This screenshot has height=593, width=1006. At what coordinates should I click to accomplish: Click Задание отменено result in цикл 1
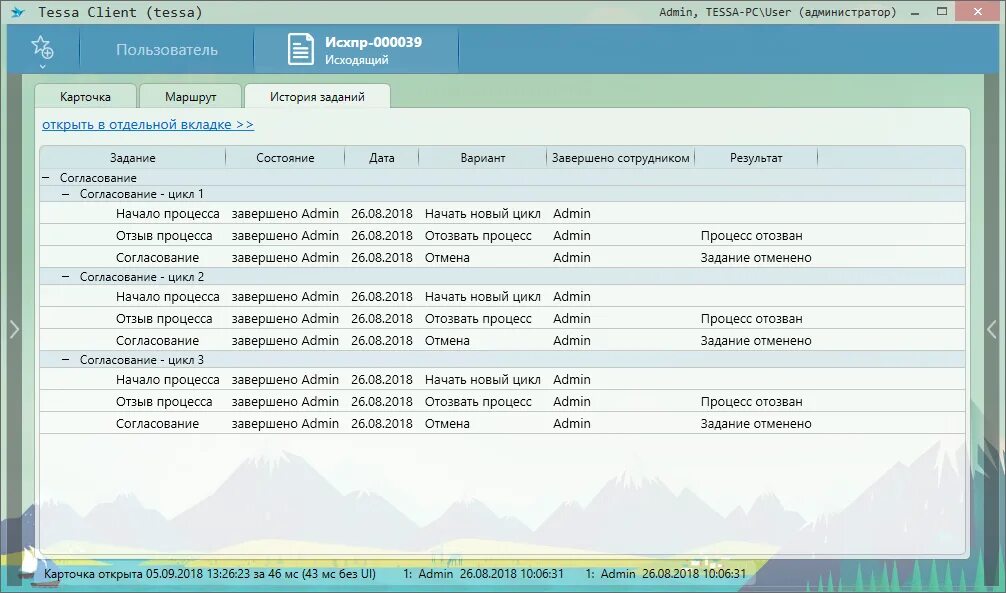coord(756,257)
